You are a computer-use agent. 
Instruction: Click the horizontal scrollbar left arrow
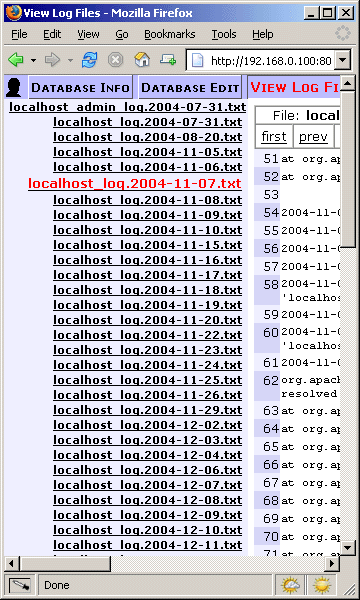(x=11, y=563)
